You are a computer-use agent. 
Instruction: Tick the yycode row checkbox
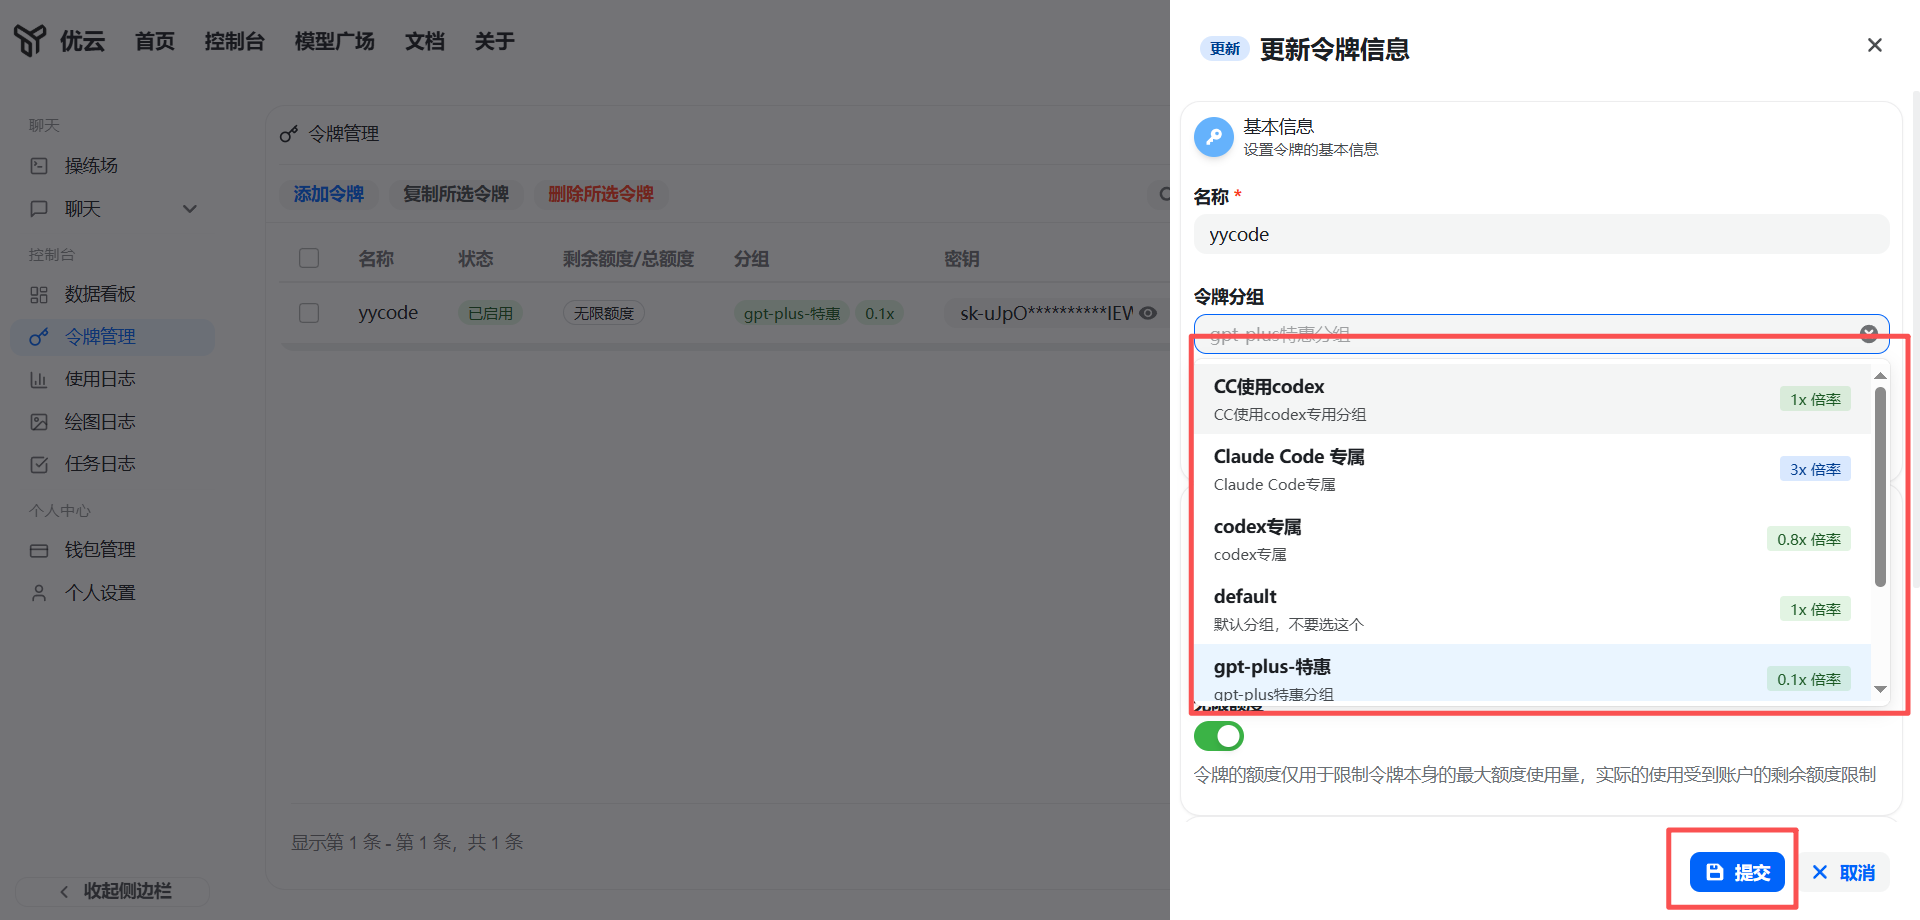(309, 313)
